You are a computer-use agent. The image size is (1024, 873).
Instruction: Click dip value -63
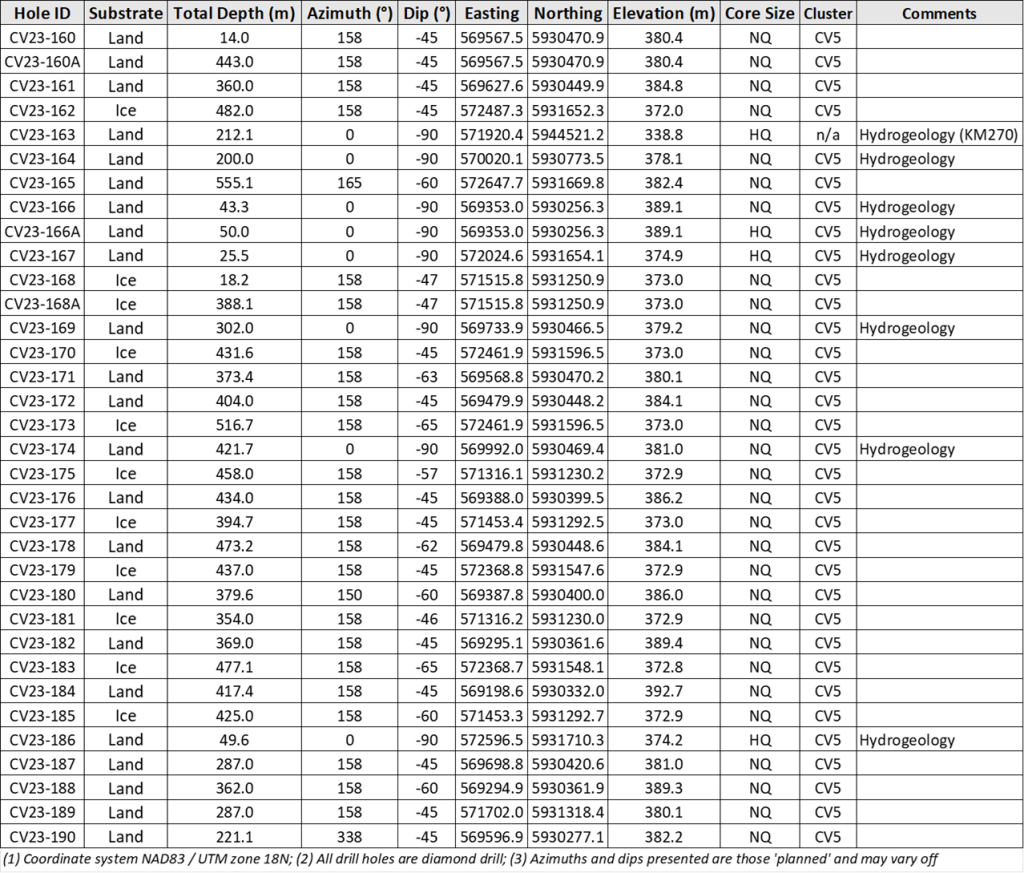[426, 377]
